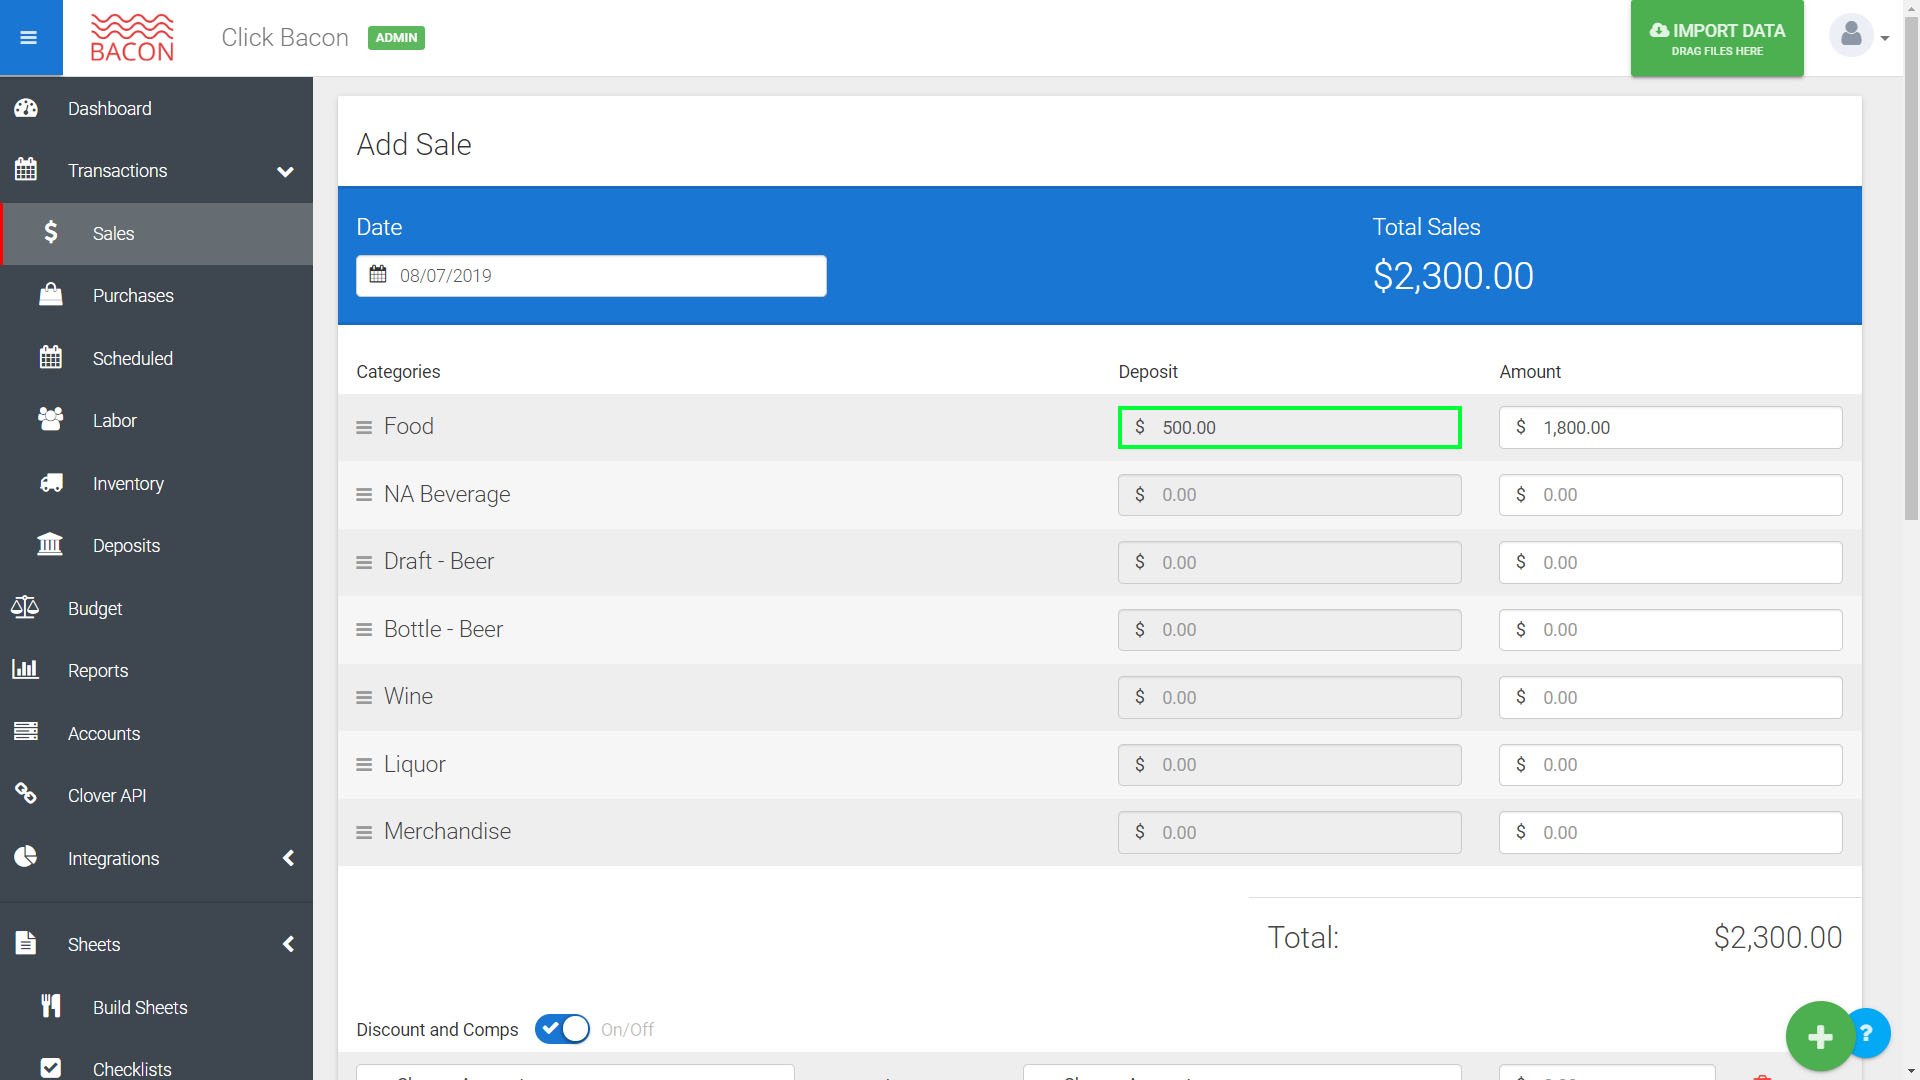Open the blue help question icon
1920x1080 pixels.
(1868, 1032)
